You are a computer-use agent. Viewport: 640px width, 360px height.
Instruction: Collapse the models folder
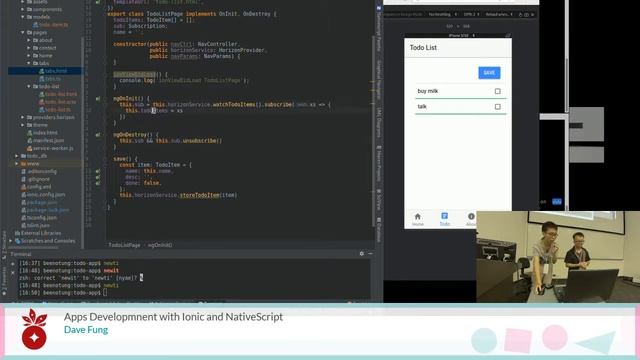(x=23, y=17)
